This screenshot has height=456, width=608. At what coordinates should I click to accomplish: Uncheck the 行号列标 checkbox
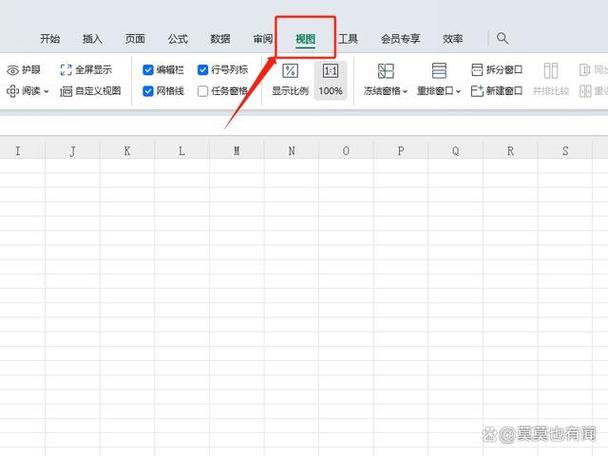pyautogui.click(x=203, y=70)
